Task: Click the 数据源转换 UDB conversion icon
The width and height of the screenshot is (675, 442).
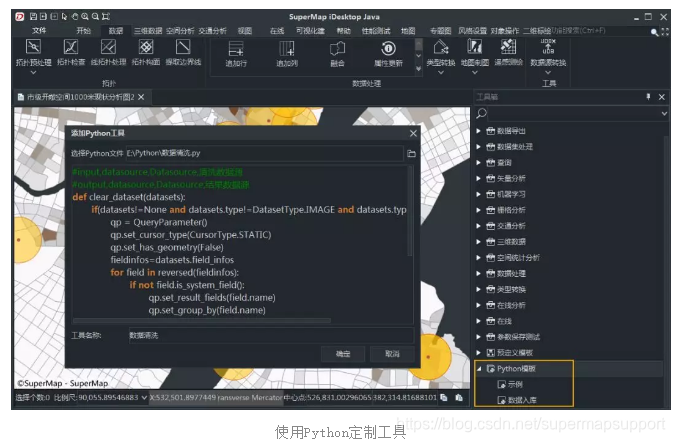Action: (548, 46)
